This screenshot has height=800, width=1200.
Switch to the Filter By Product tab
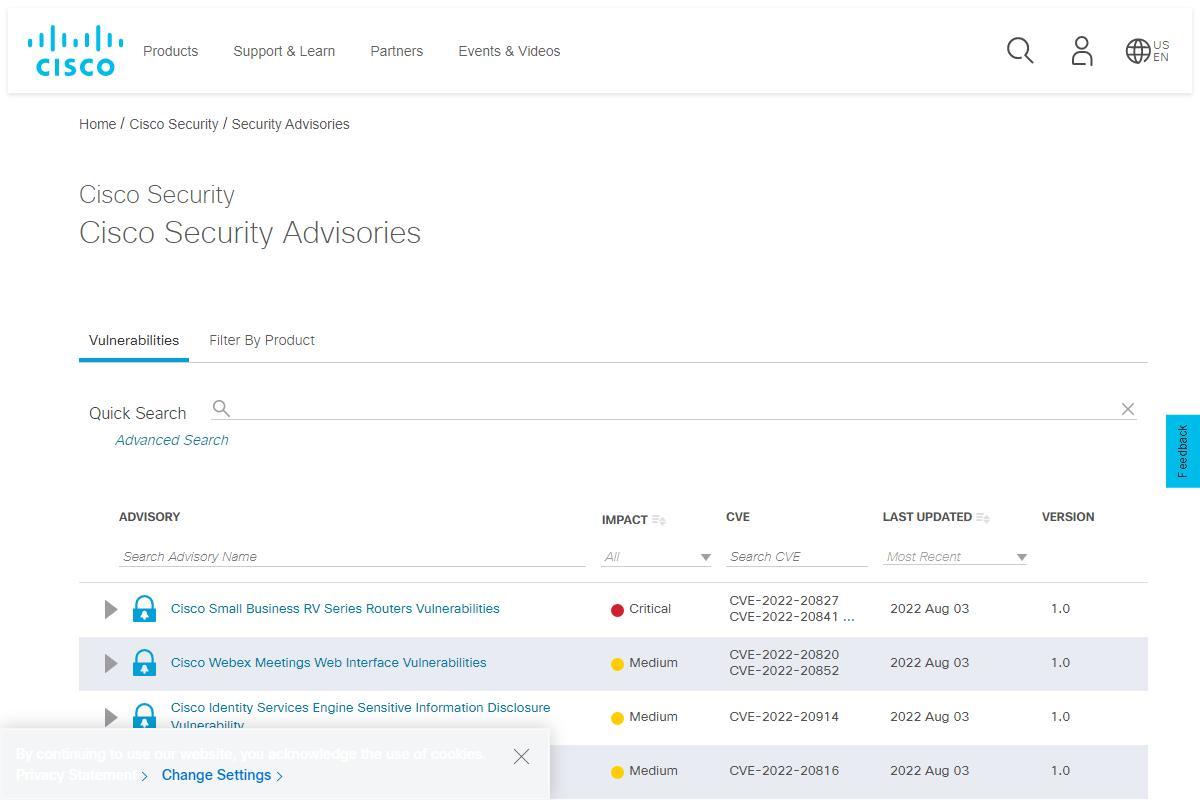[262, 340]
